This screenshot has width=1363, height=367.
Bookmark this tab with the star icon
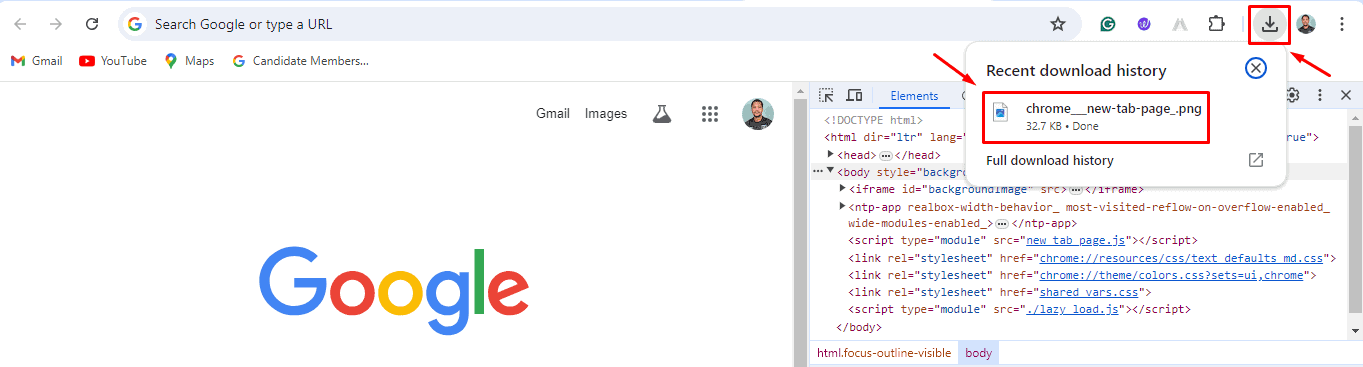[x=1057, y=24]
